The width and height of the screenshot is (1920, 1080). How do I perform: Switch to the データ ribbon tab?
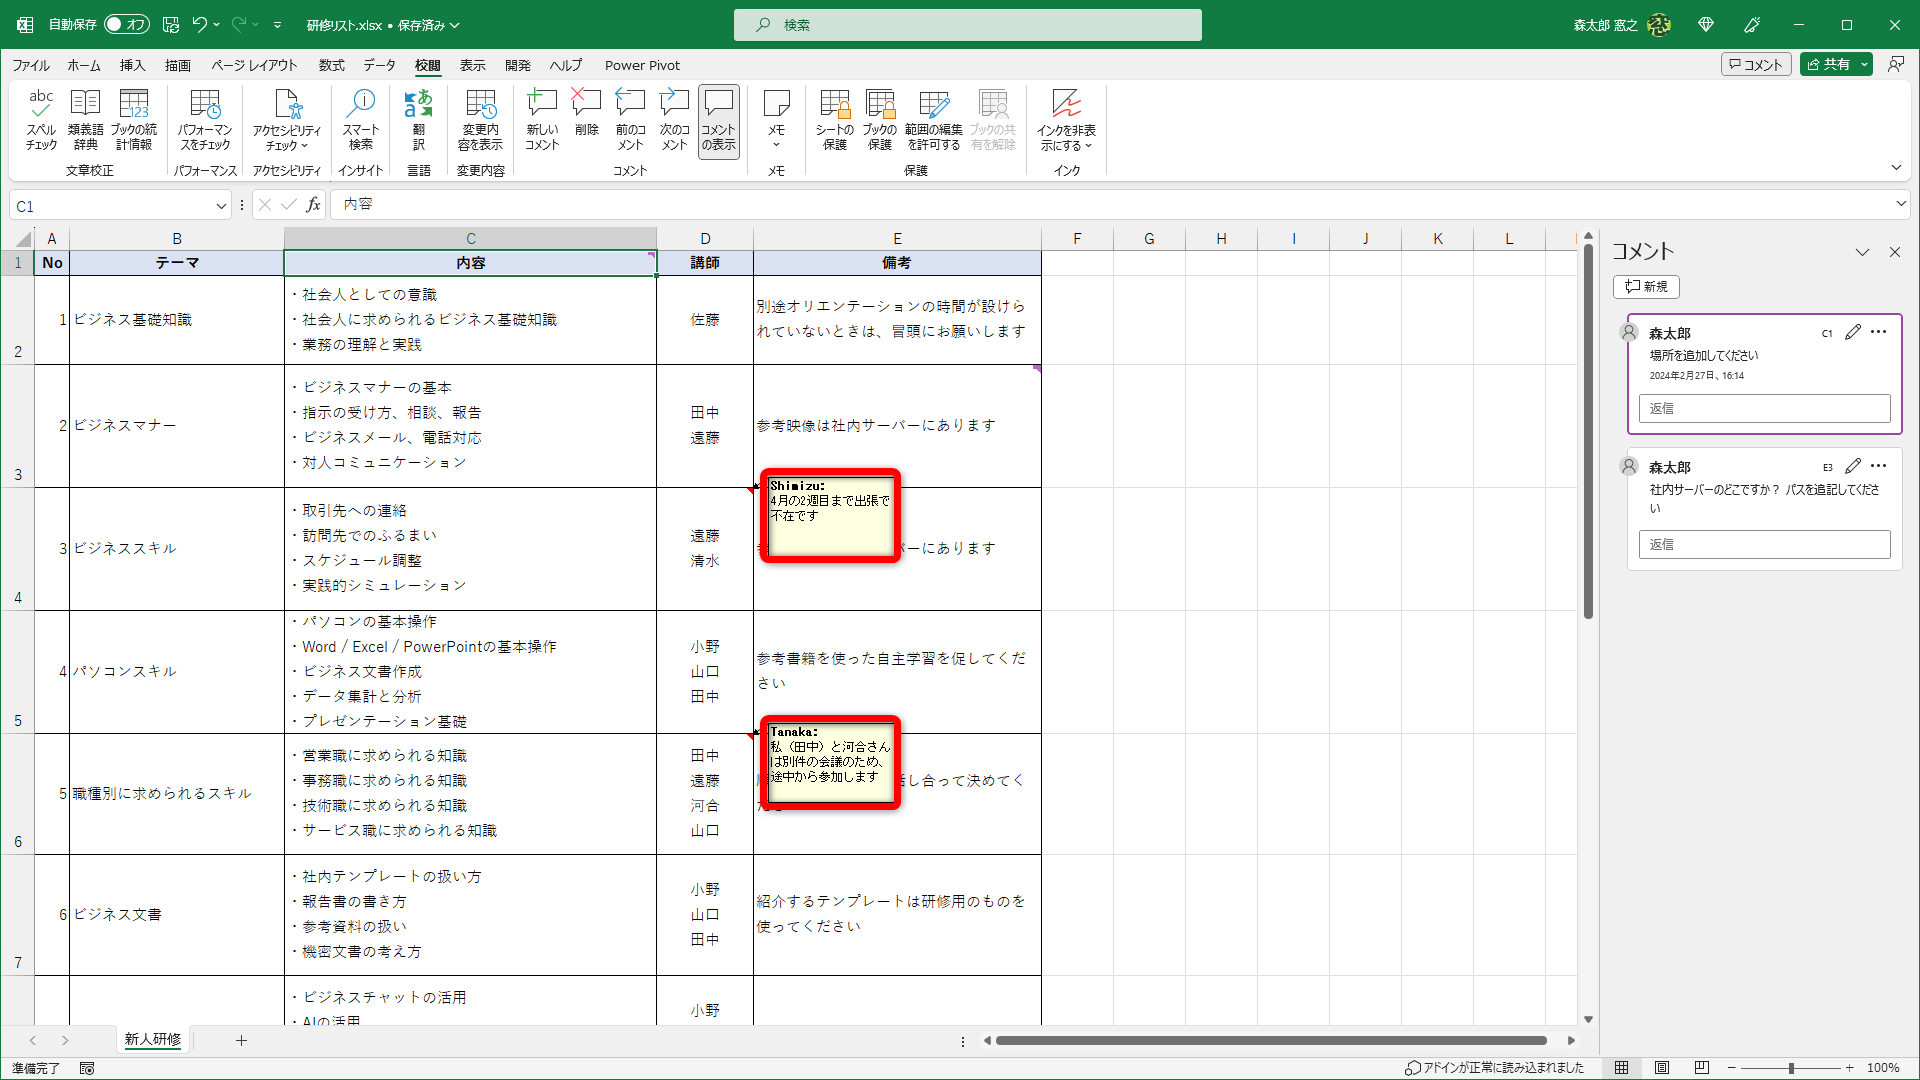[x=379, y=65]
